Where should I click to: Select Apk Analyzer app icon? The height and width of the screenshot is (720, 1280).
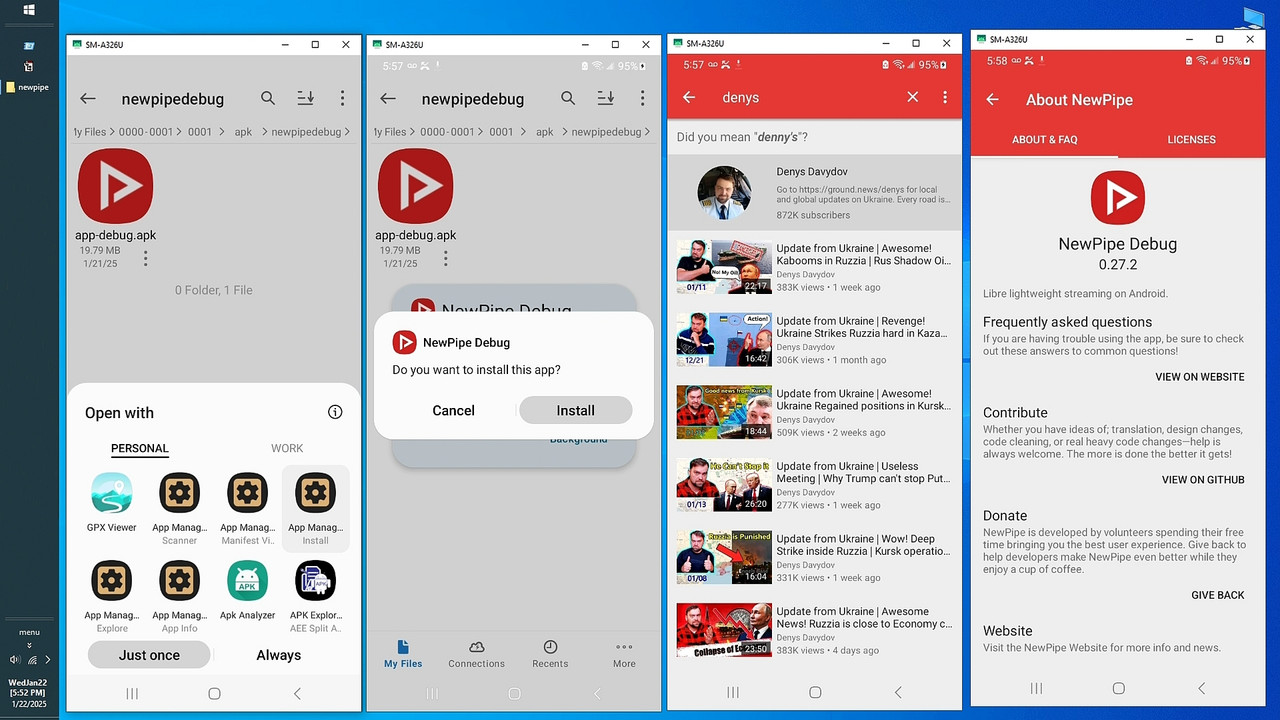click(x=247, y=591)
